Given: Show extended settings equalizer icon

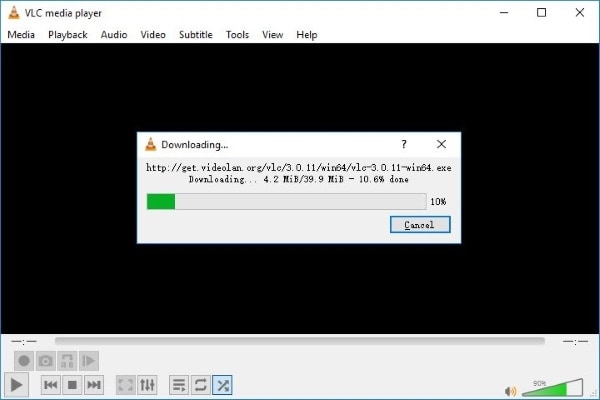Looking at the screenshot, I should (147, 385).
